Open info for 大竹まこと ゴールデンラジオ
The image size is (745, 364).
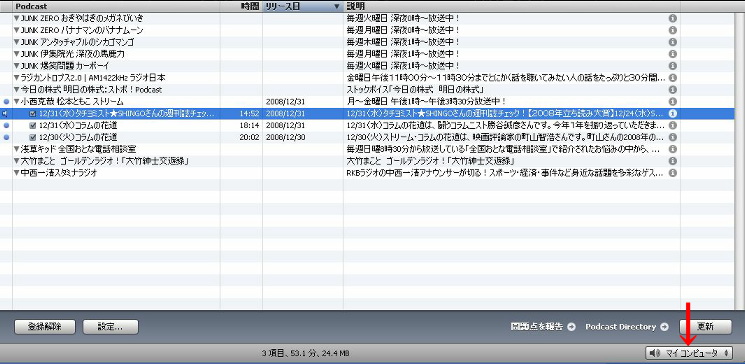pyautogui.click(x=672, y=162)
